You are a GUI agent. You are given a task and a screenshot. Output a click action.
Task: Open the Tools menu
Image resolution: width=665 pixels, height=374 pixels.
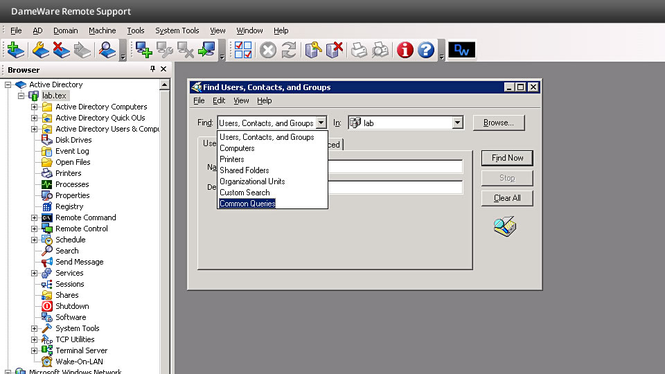(136, 31)
